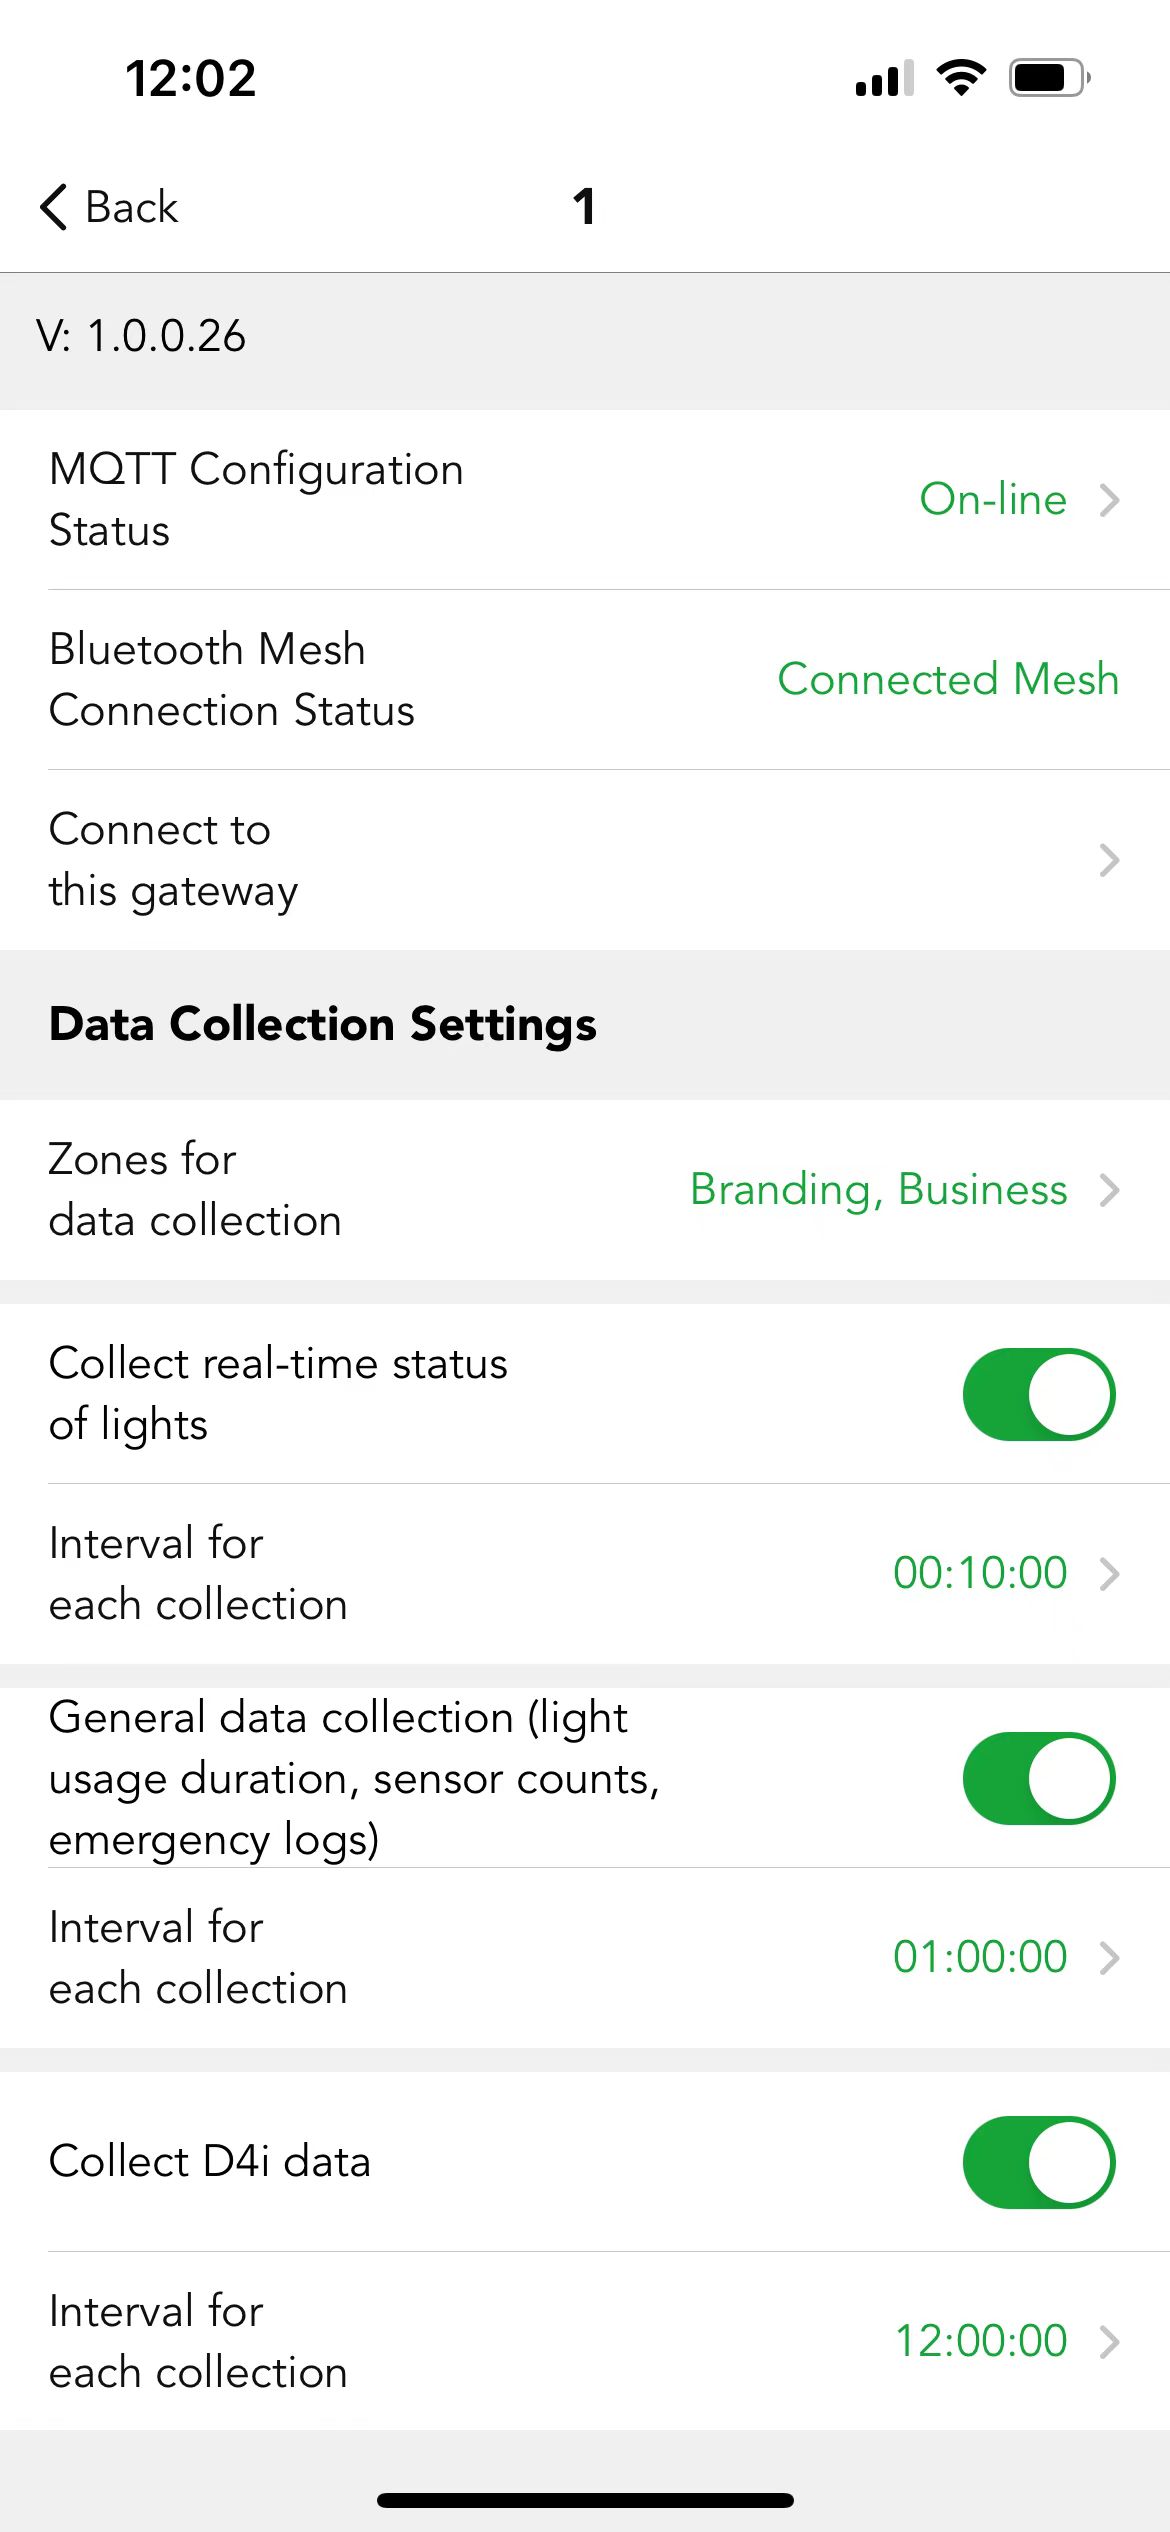Tap the back arrow chevron icon
The height and width of the screenshot is (2532, 1170).
pyautogui.click(x=54, y=207)
